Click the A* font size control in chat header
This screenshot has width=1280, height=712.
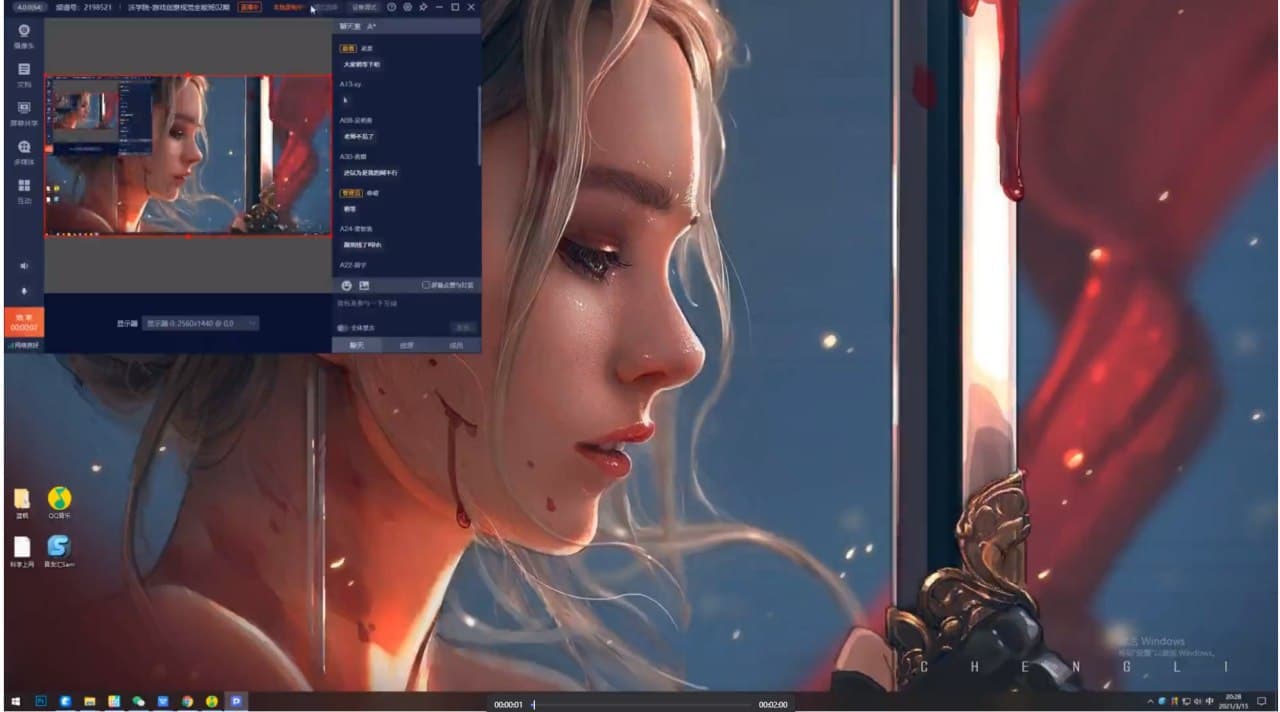click(372, 25)
